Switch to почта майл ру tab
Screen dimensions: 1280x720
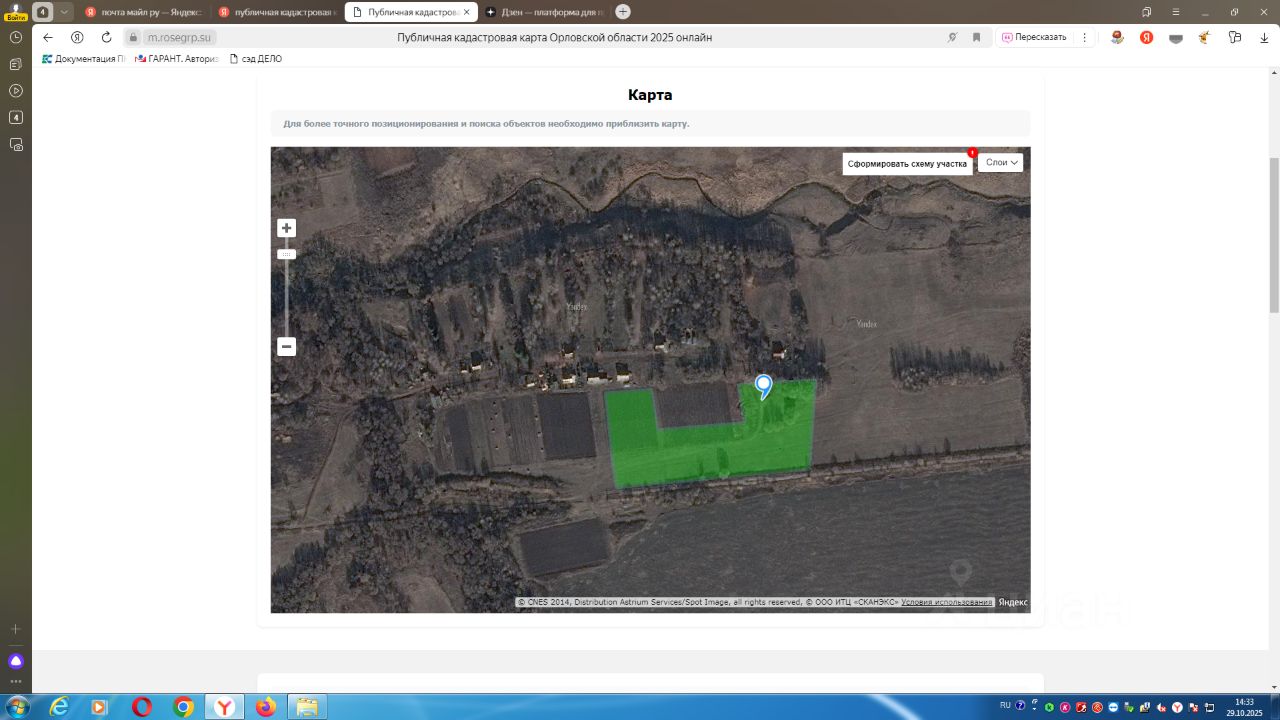point(143,12)
